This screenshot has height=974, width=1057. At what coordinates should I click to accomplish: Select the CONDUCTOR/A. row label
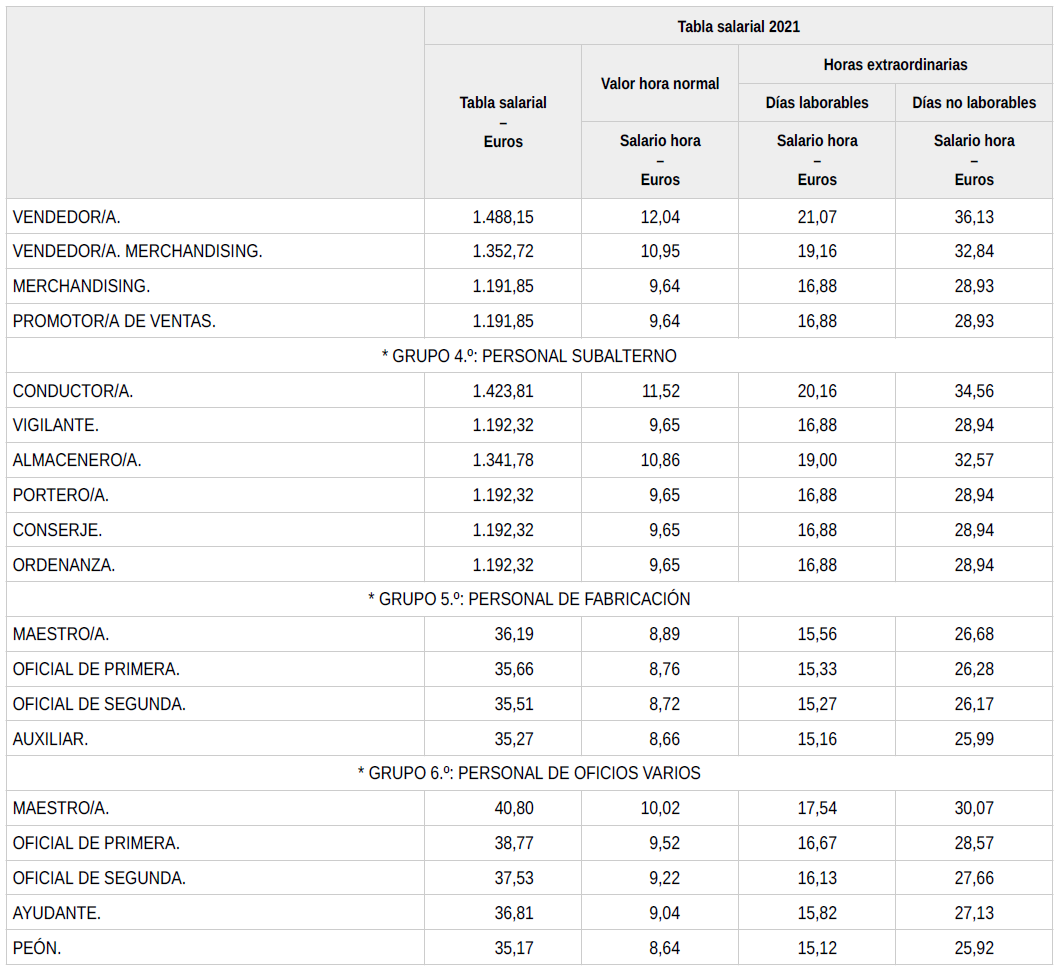pyautogui.click(x=73, y=391)
